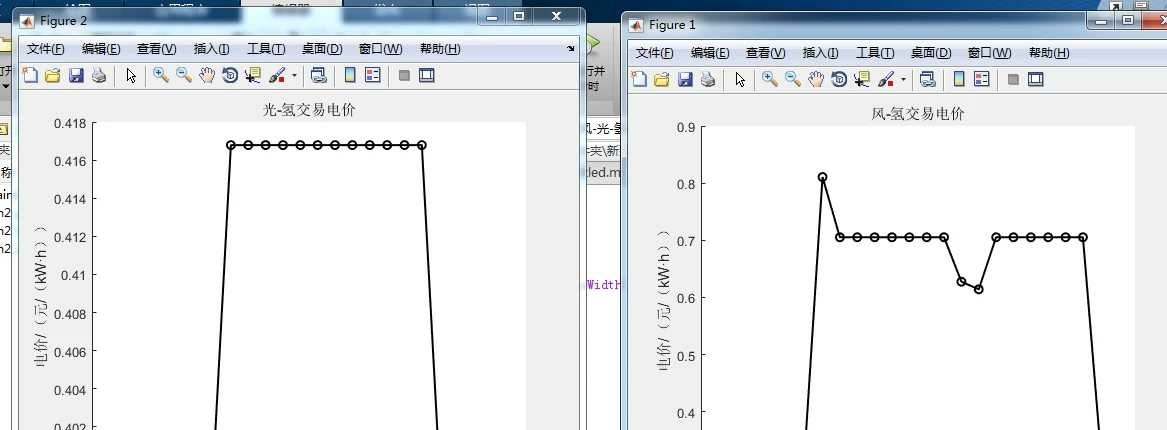
Task: Click y-axis label 电价 in Figure 1
Action: [x=665, y=300]
